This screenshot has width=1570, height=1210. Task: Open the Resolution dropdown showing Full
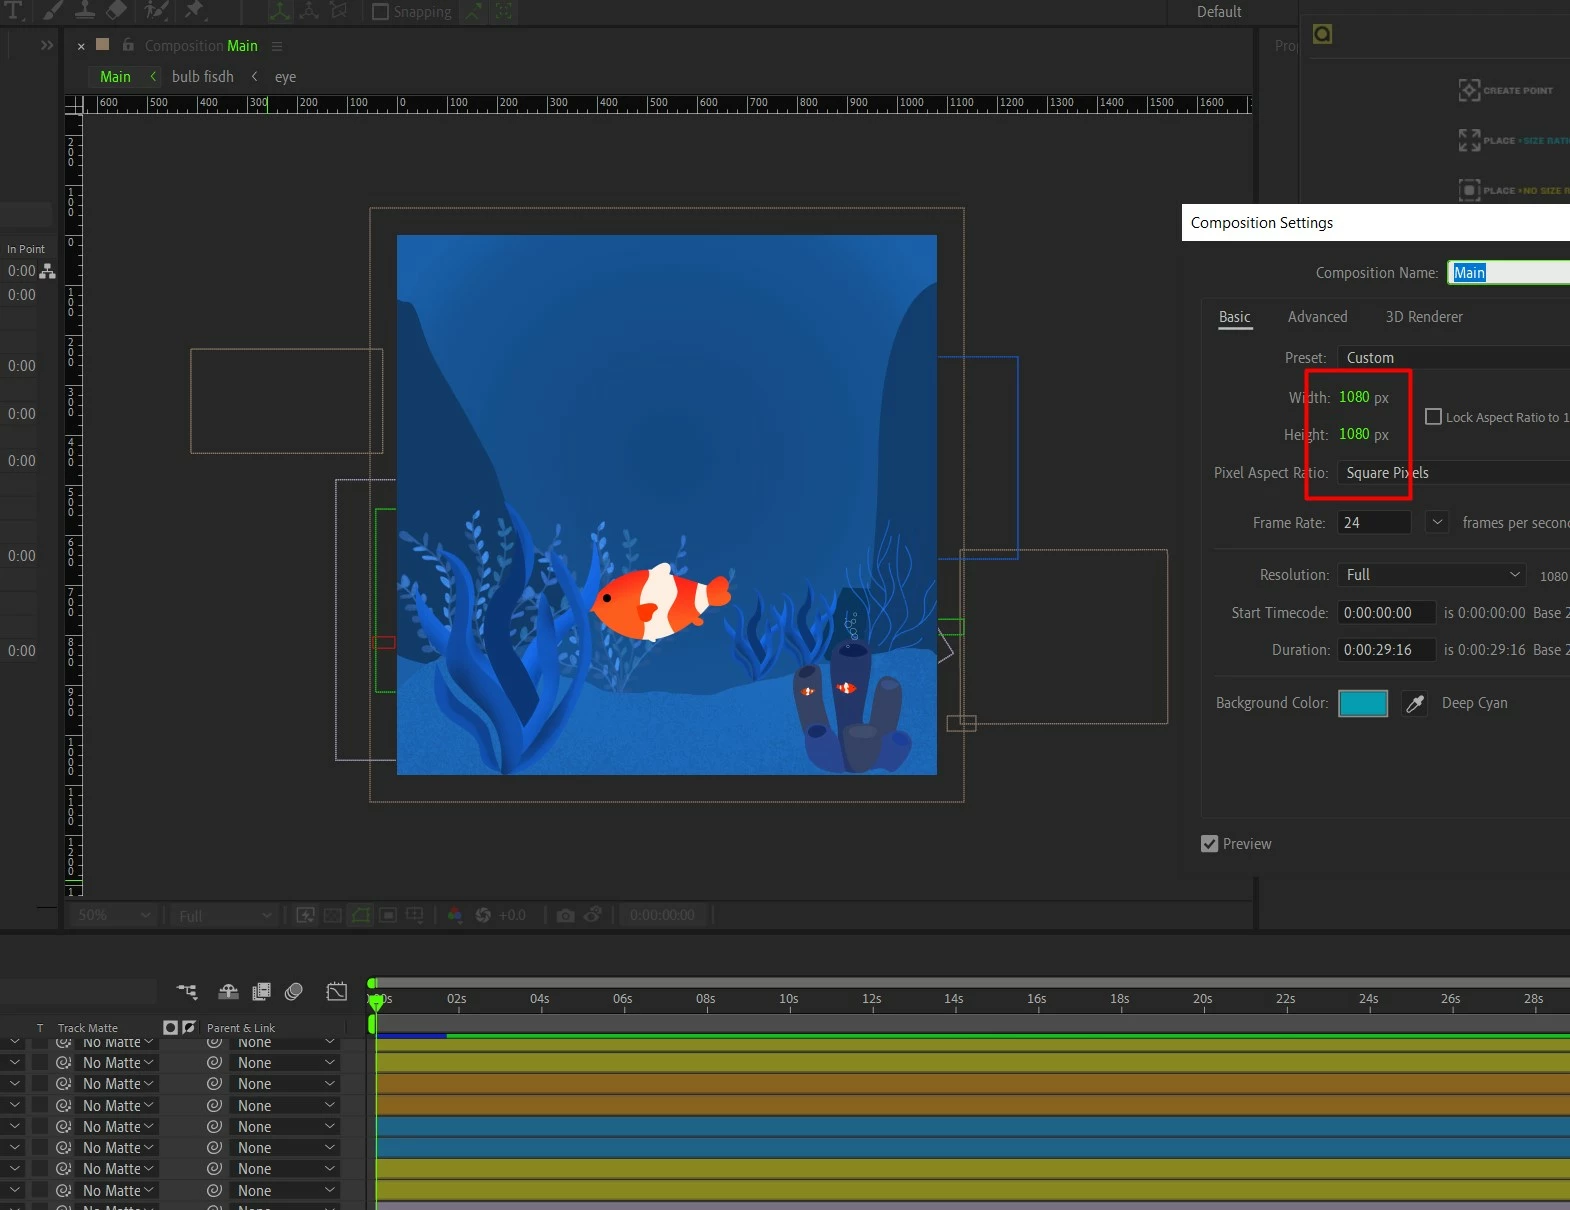coord(1432,575)
